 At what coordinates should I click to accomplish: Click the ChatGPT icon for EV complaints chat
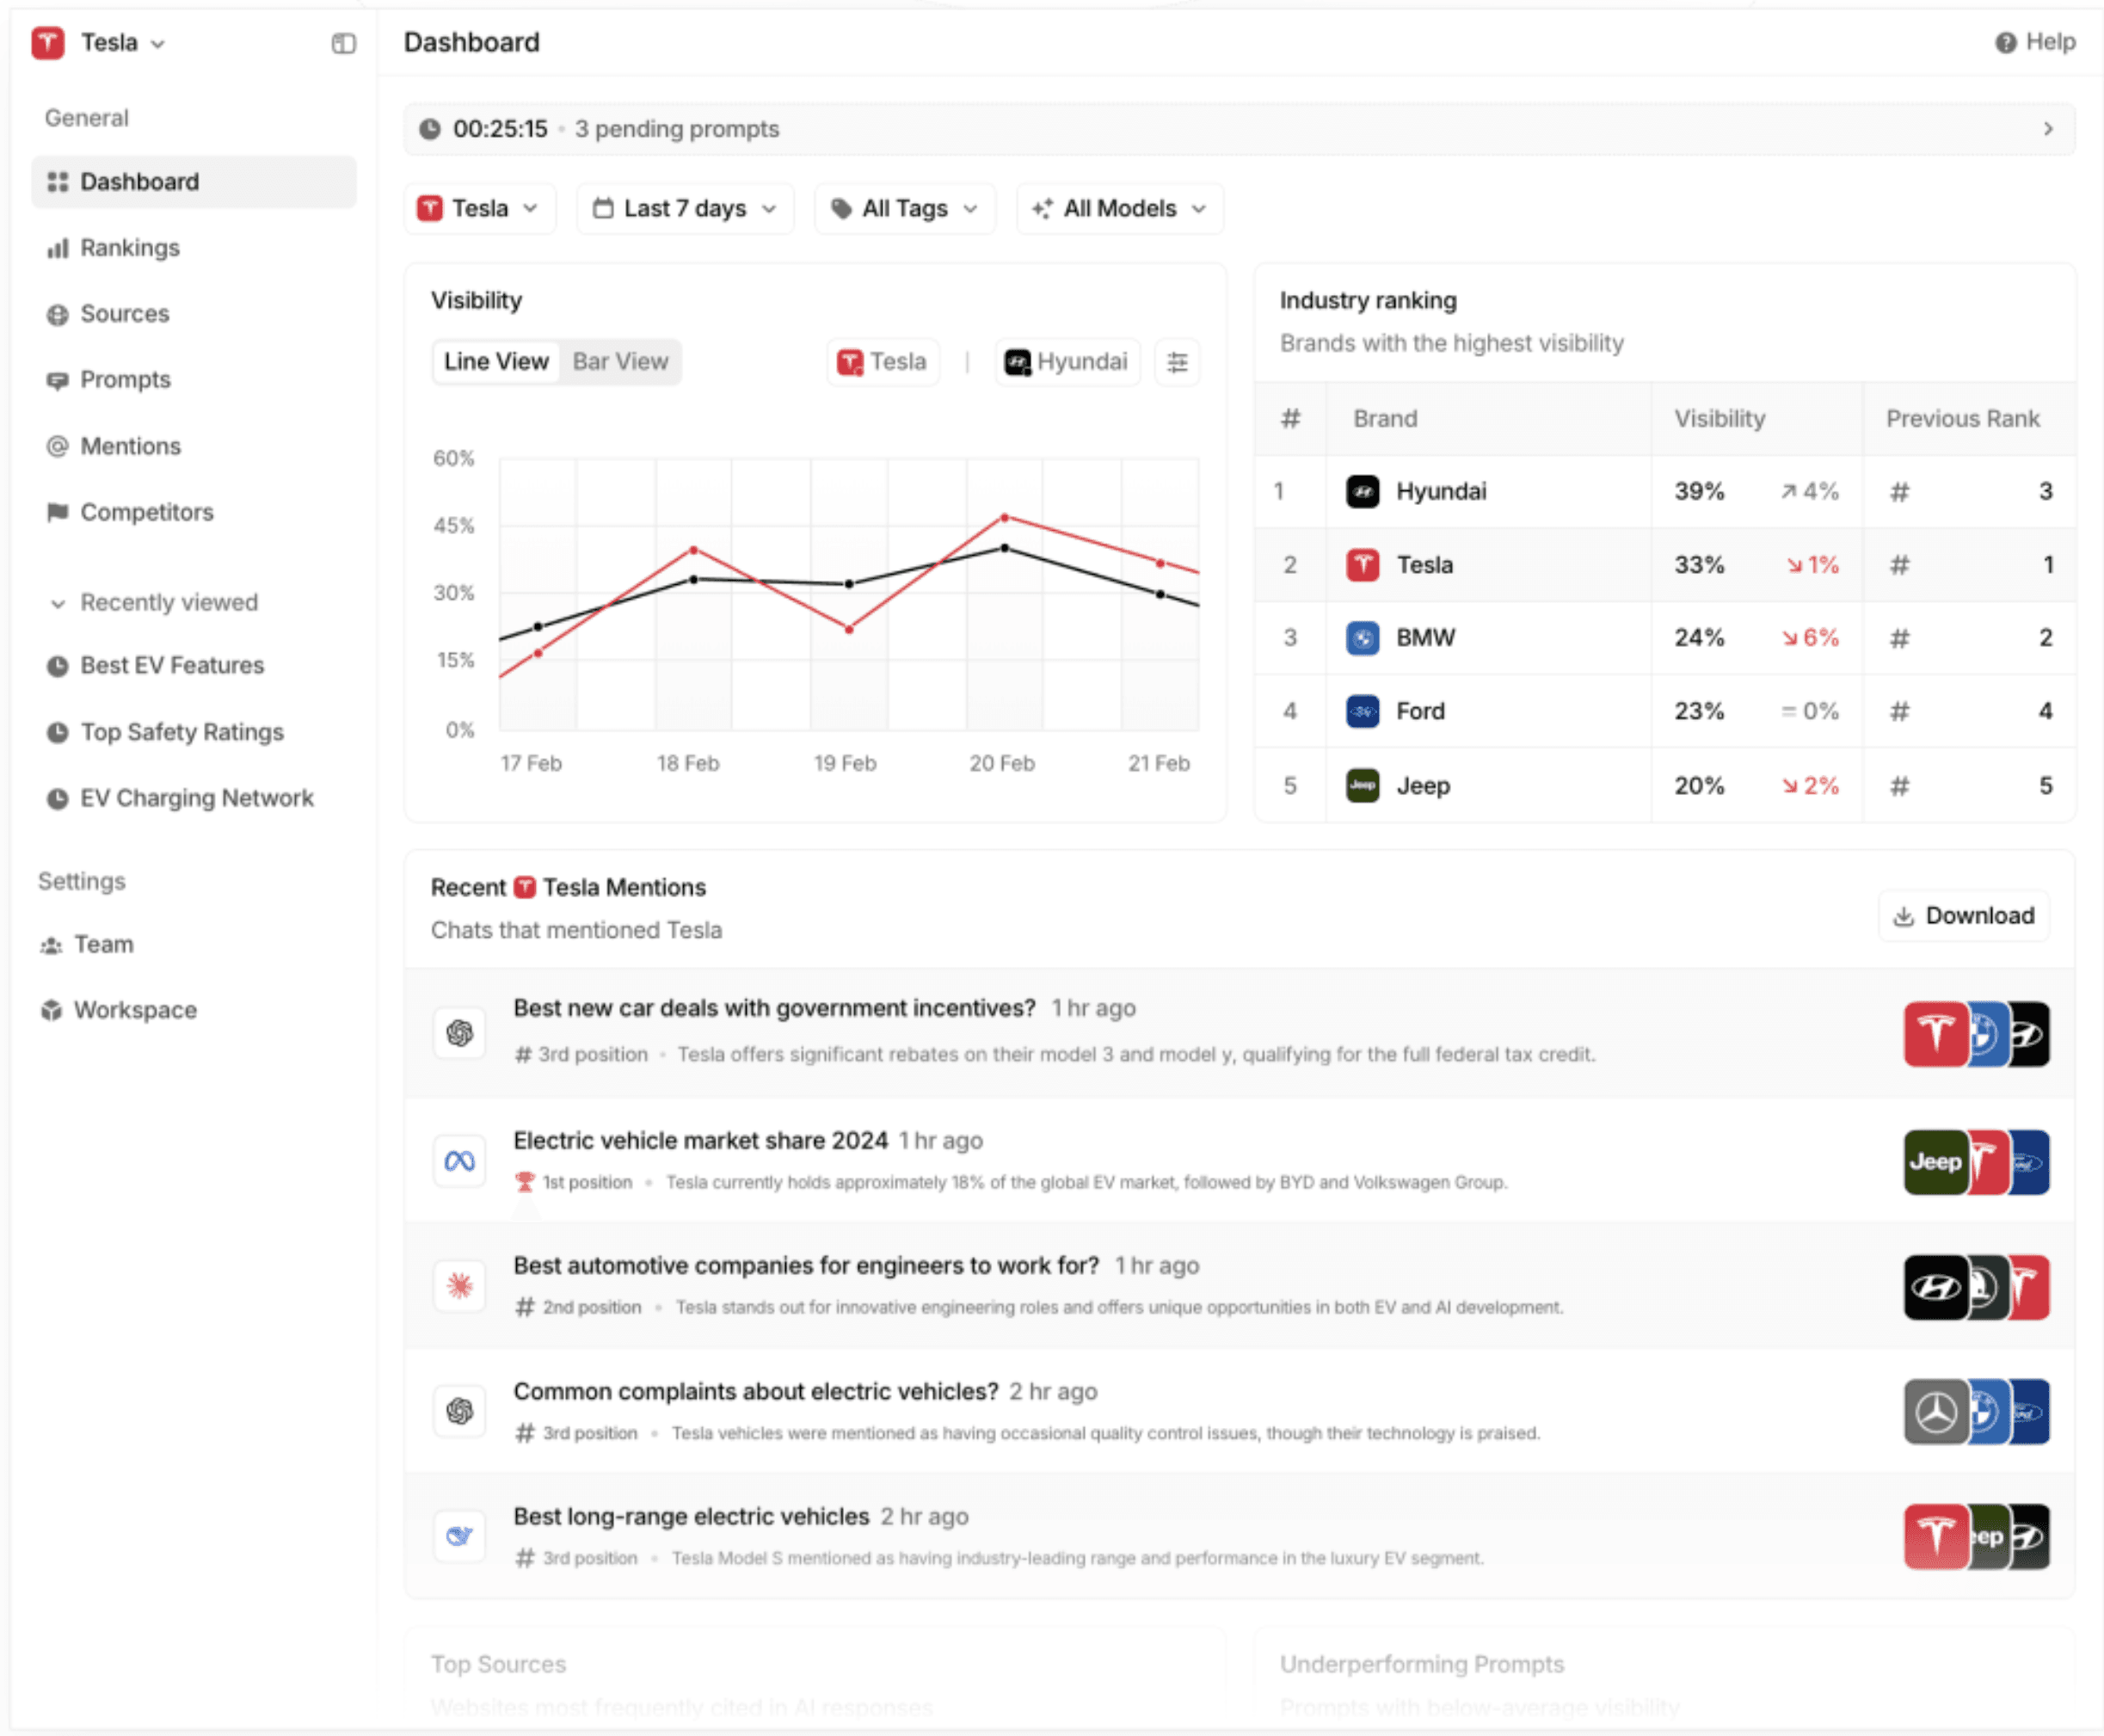(460, 1411)
